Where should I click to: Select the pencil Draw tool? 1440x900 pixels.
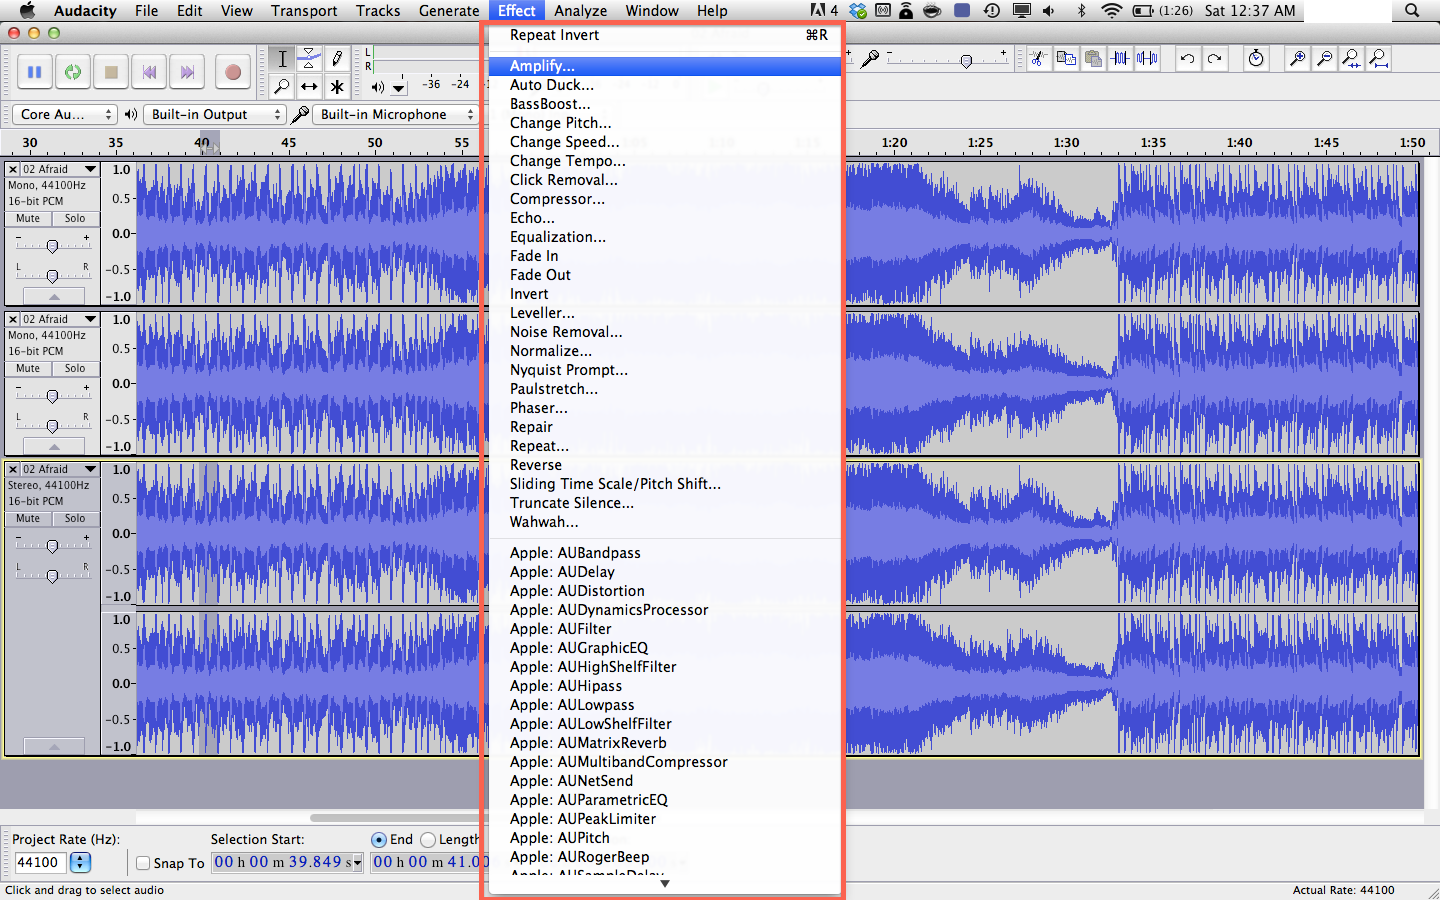(x=337, y=59)
